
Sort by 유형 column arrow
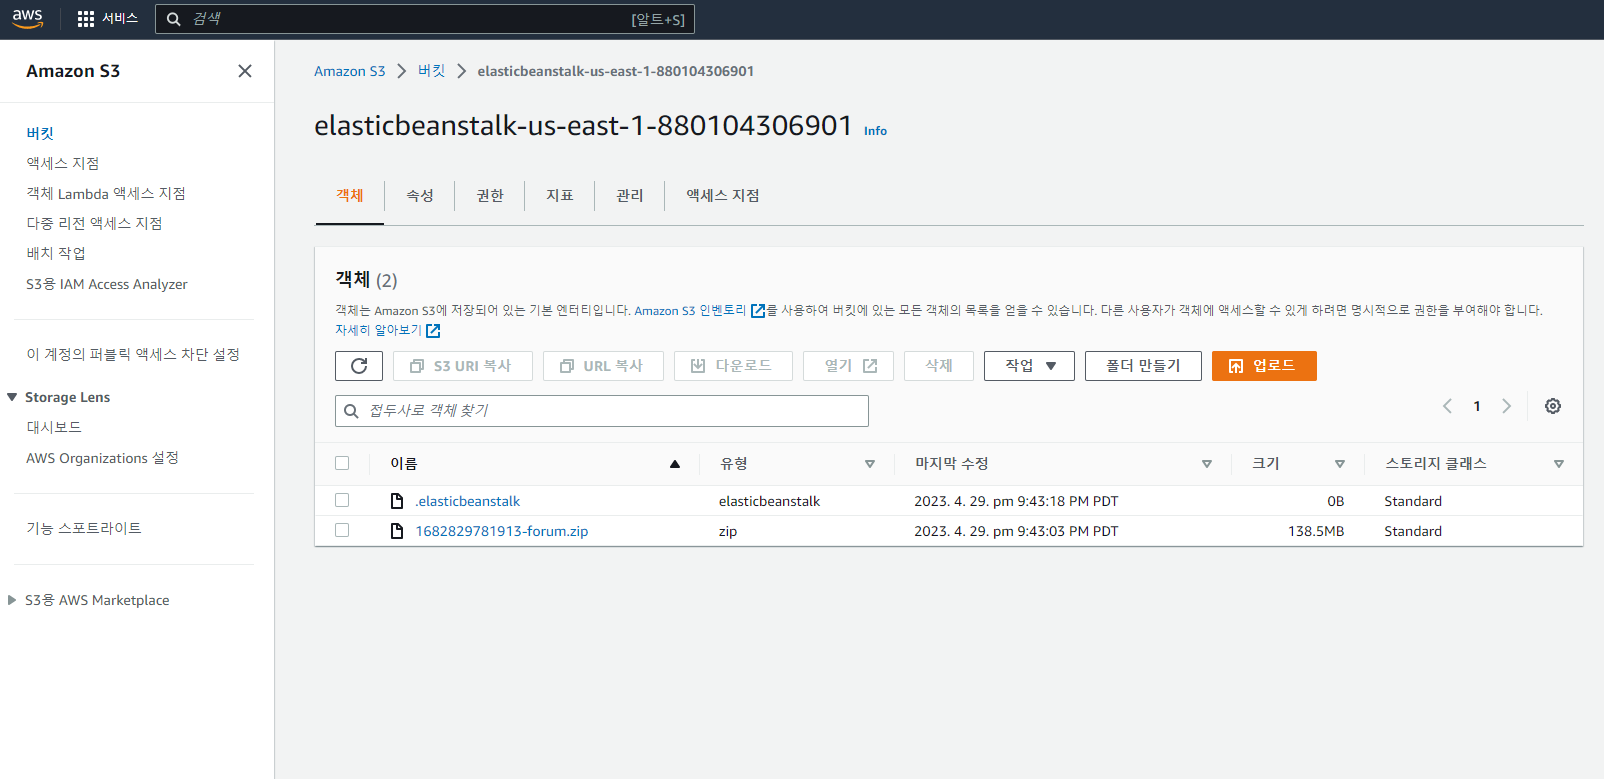click(x=870, y=464)
